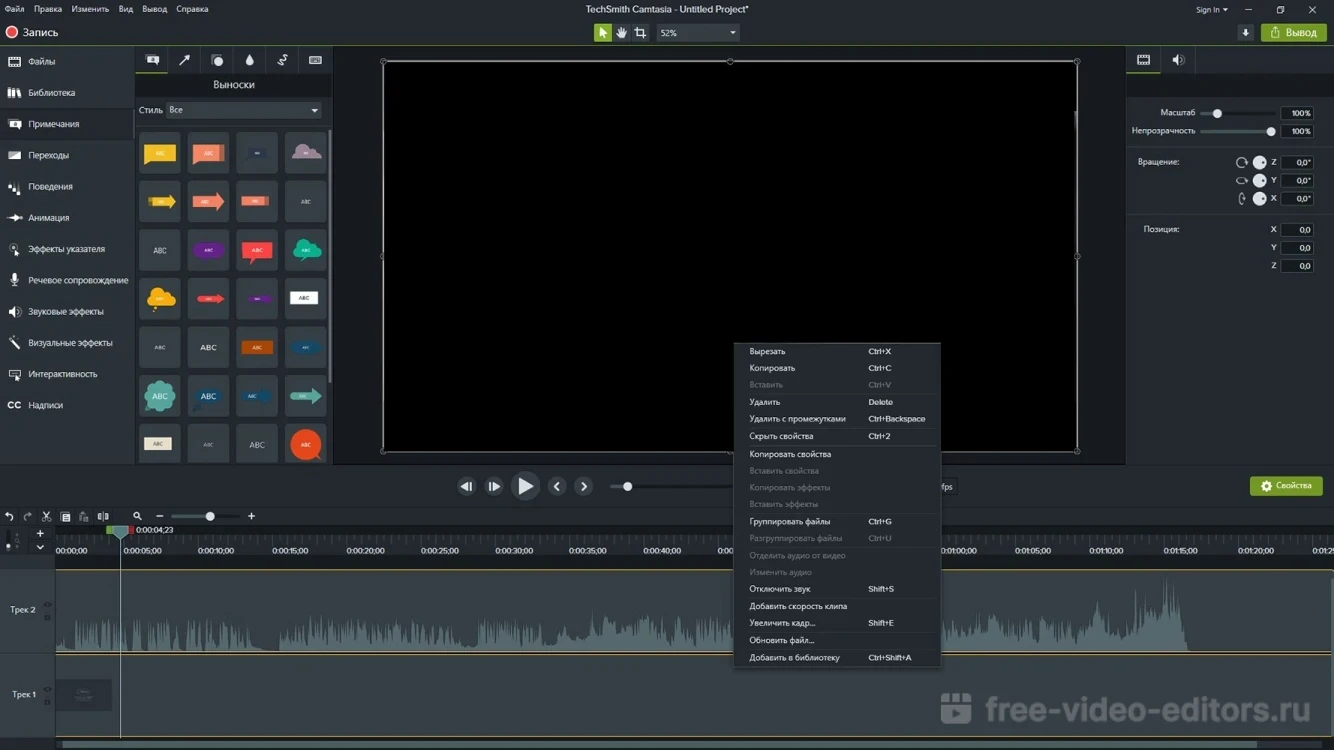Cut selection with the scissors icon
The height and width of the screenshot is (750, 1334).
tap(46, 517)
